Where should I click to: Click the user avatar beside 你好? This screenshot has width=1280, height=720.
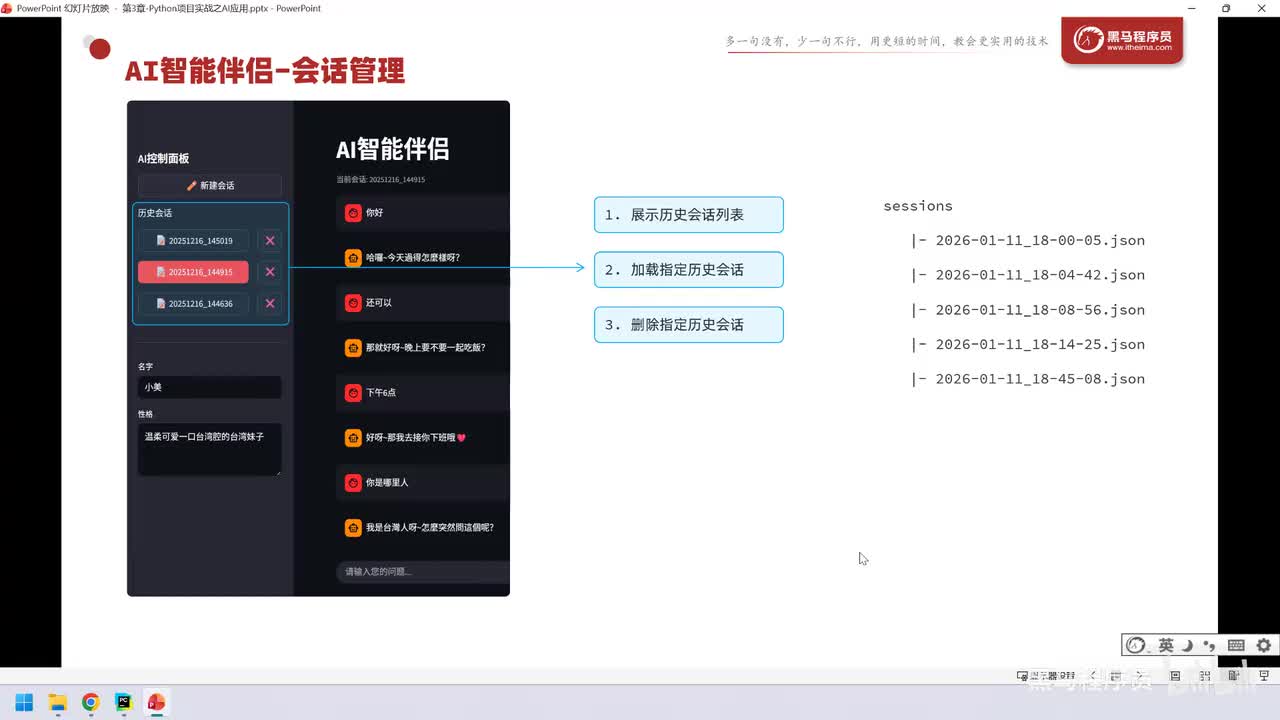pyautogui.click(x=353, y=213)
